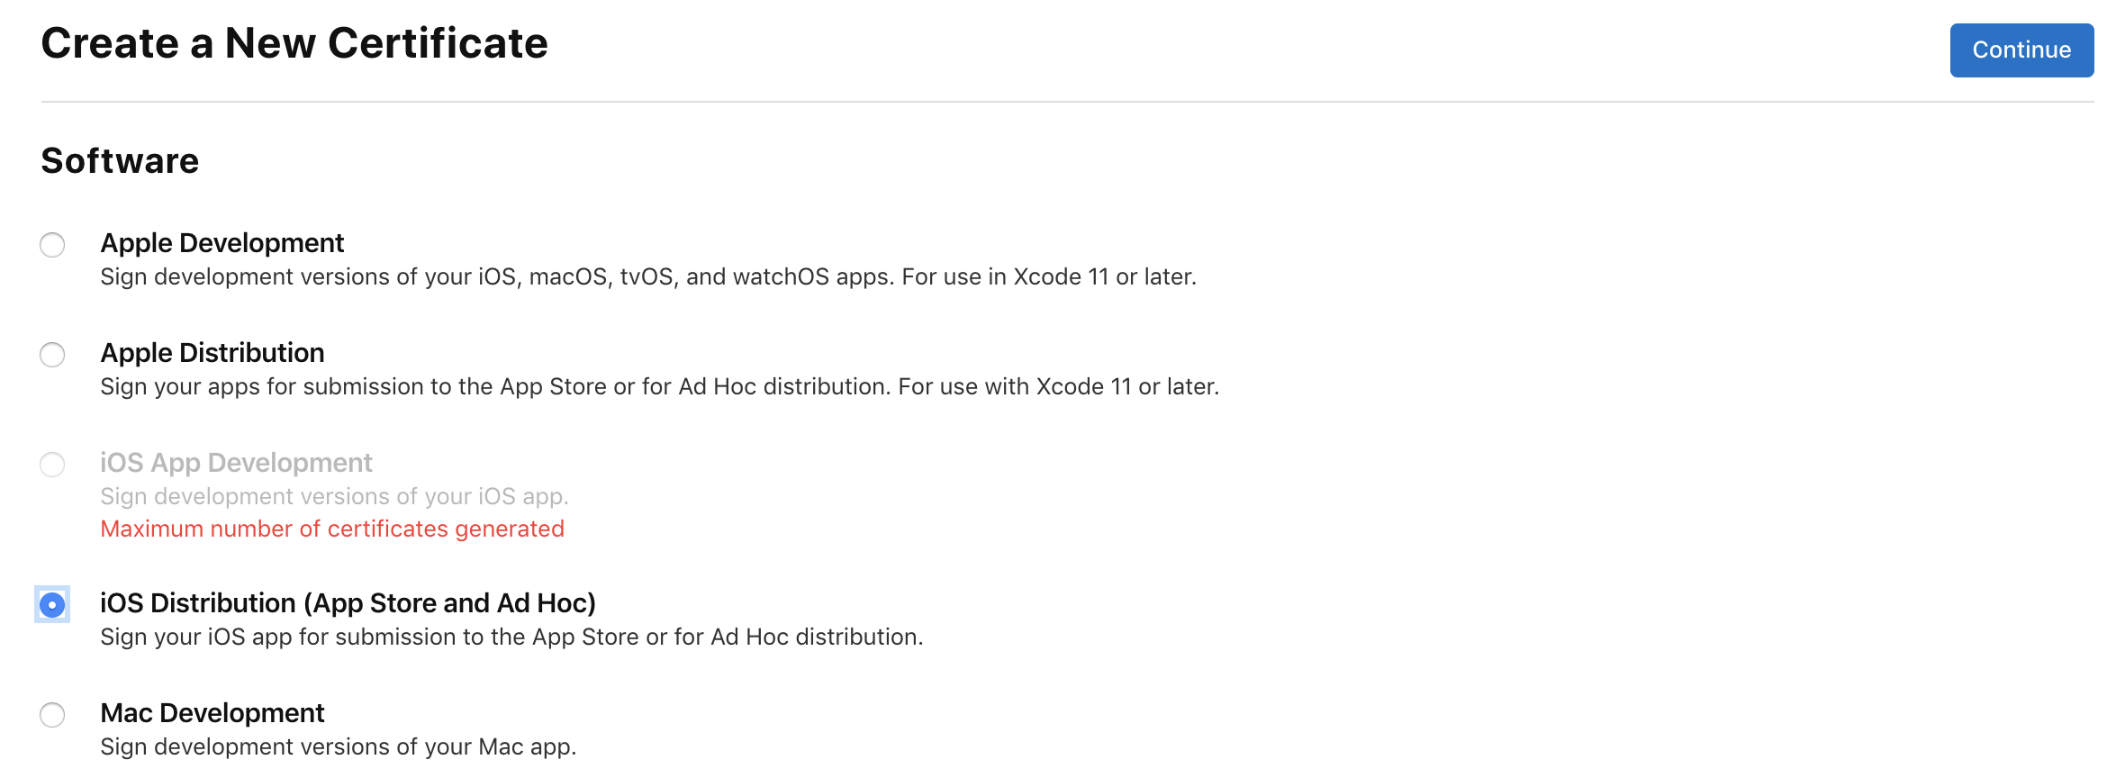Click the selected iOS Distribution radio button
Screen dimensions: 2116x784
point(52,605)
